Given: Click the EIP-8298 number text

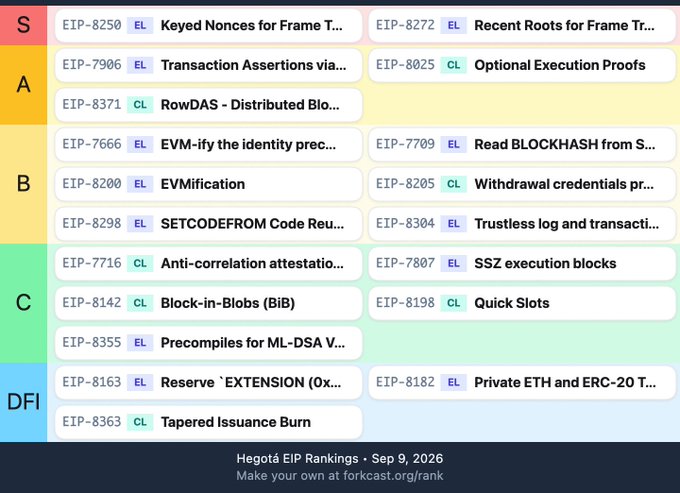Looking at the screenshot, I should pyautogui.click(x=92, y=224).
